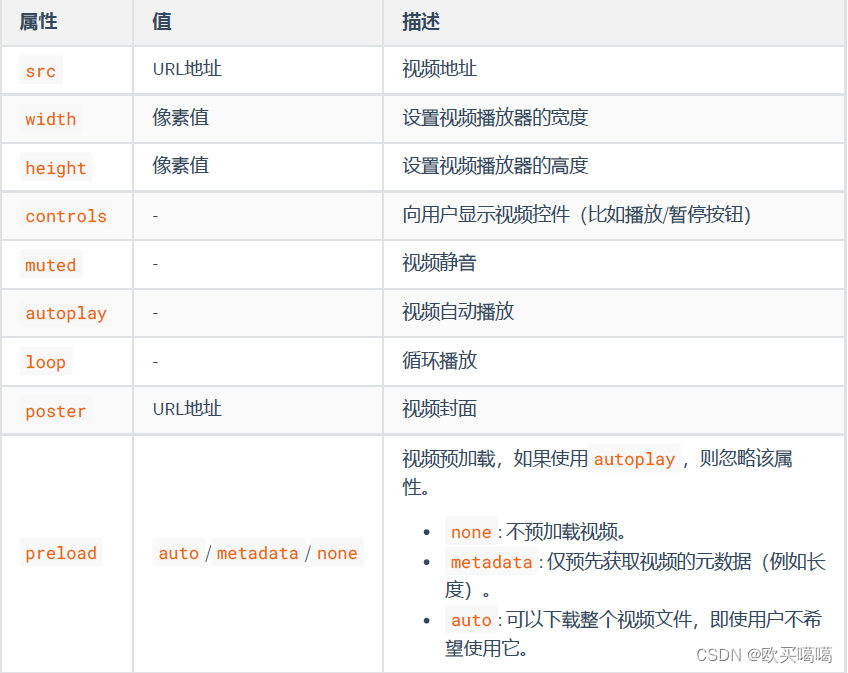The image size is (848, 673).
Task: Click 设置视频播放器的高度 description
Action: pyautogui.click(x=495, y=166)
